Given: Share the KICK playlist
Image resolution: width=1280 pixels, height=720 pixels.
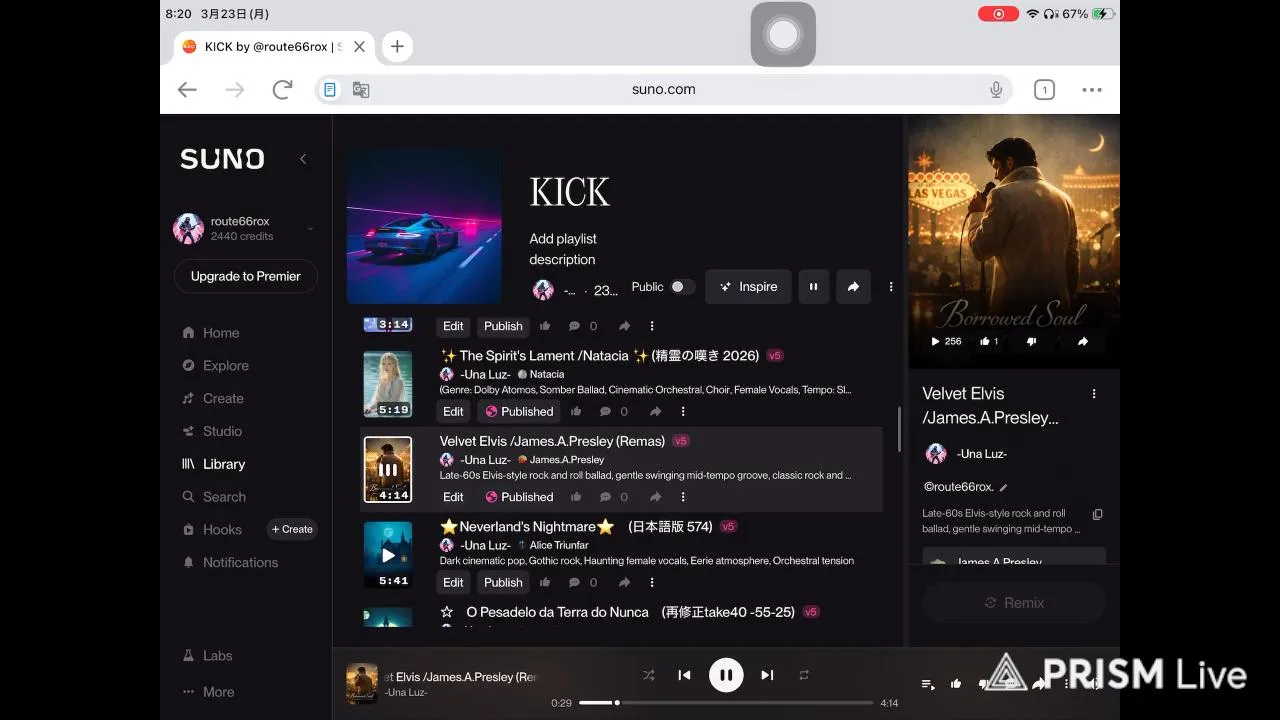Looking at the screenshot, I should point(853,287).
